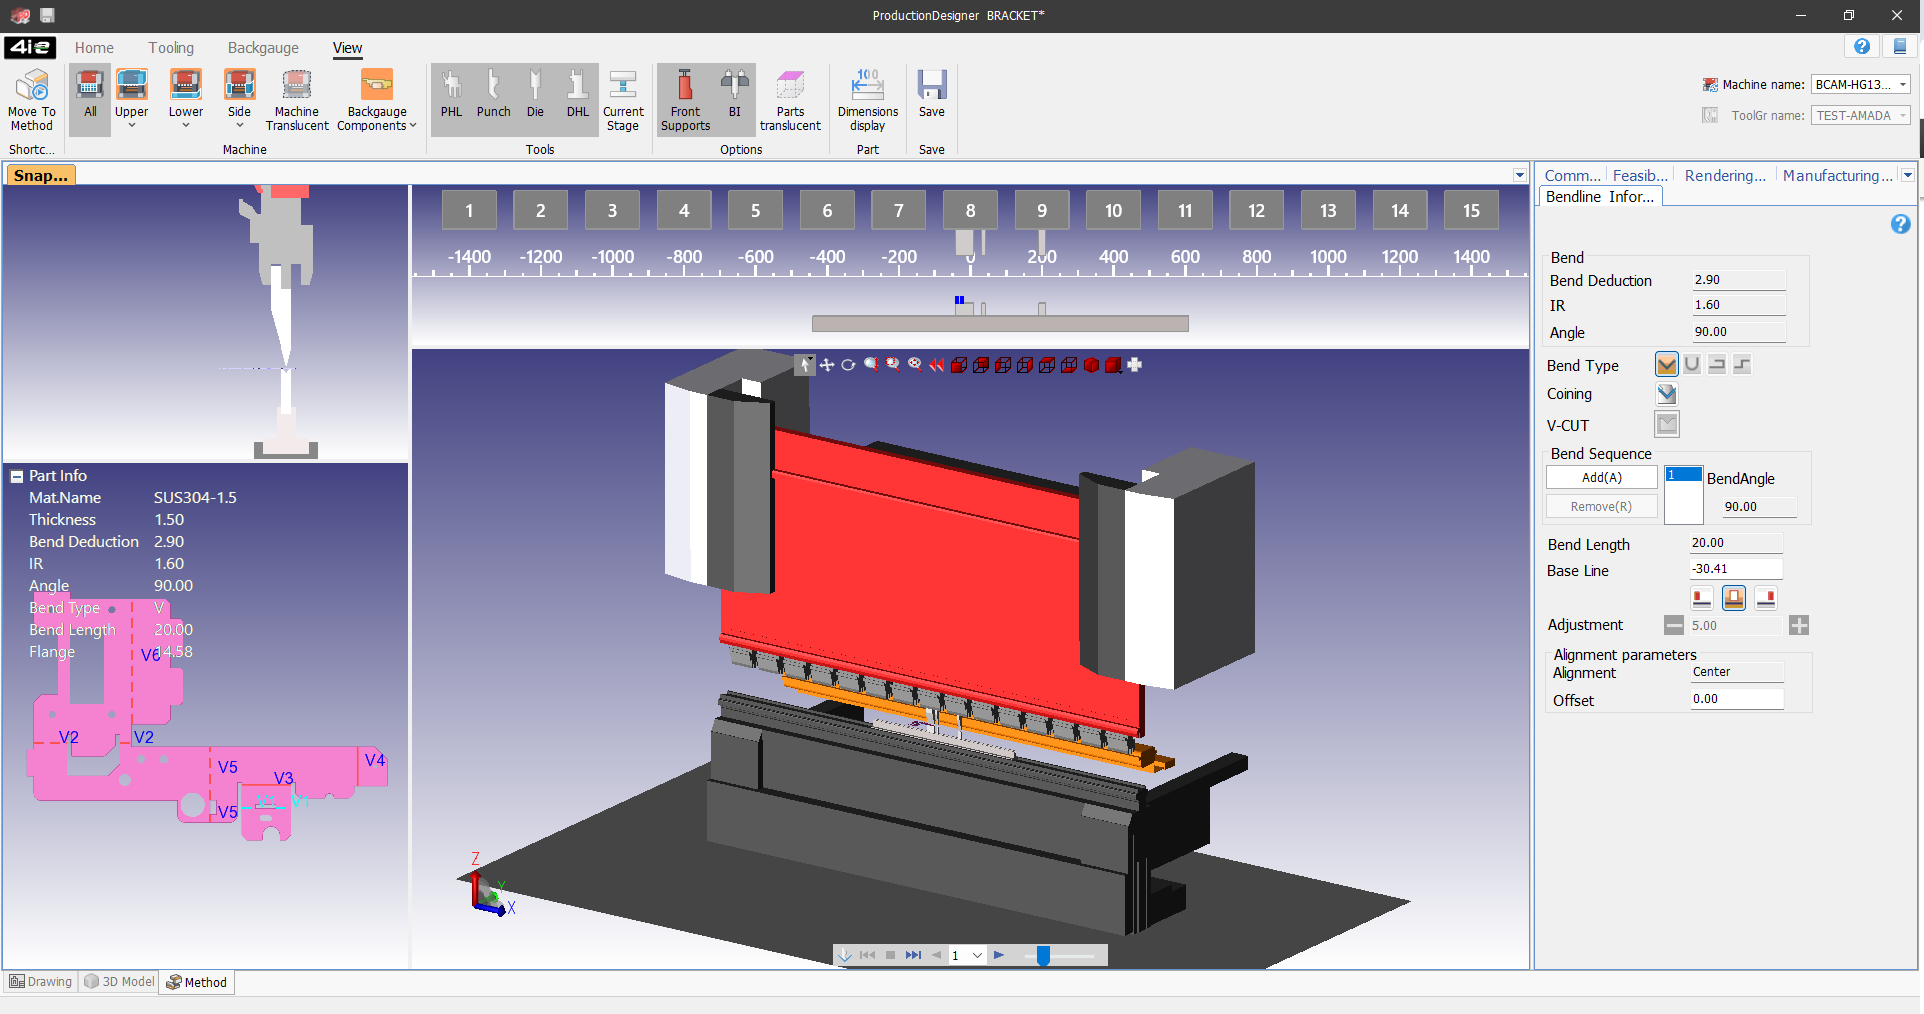
Task: Open the Machine name dropdown
Action: (1902, 85)
